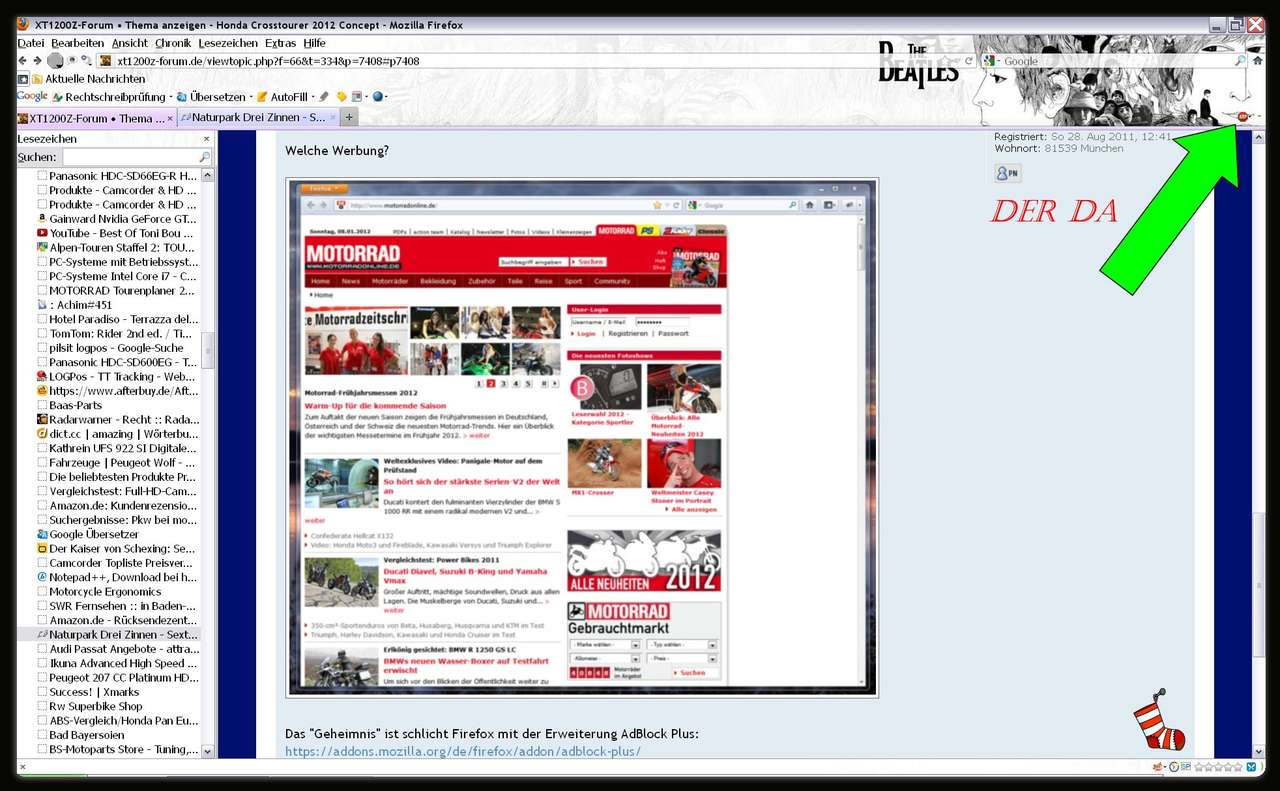Click the search magnifier in Google box
The image size is (1280, 791).
point(1240,61)
